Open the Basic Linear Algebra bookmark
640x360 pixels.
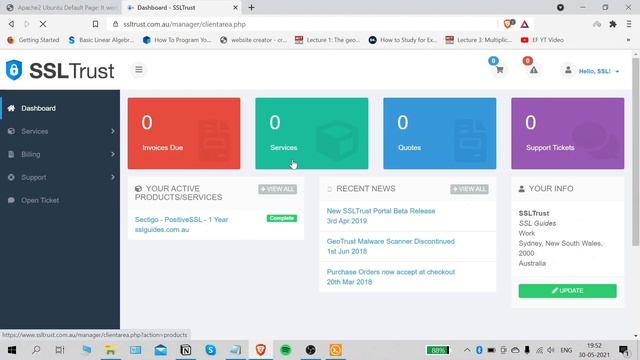(x=101, y=40)
